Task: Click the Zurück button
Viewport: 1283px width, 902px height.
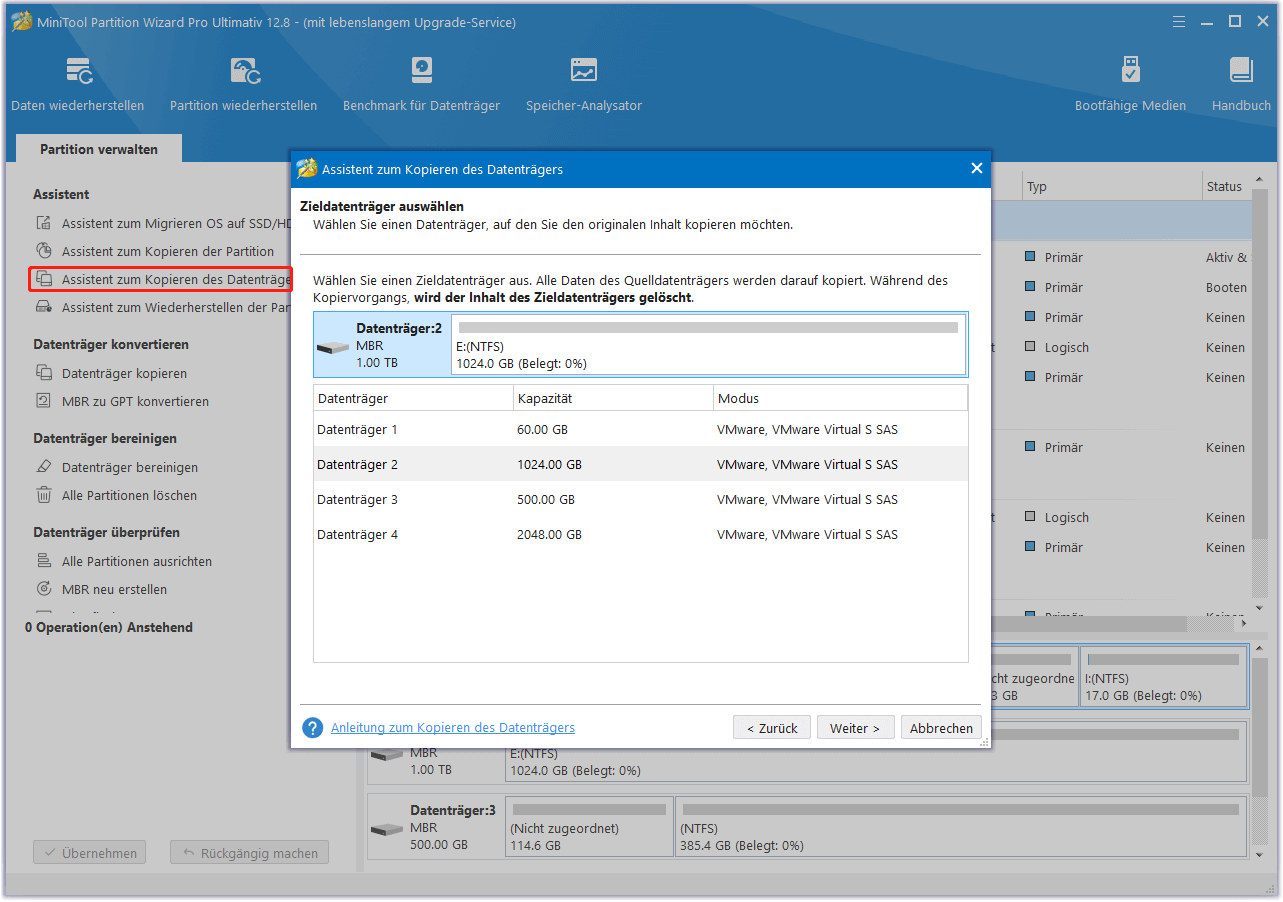Action: pos(772,728)
